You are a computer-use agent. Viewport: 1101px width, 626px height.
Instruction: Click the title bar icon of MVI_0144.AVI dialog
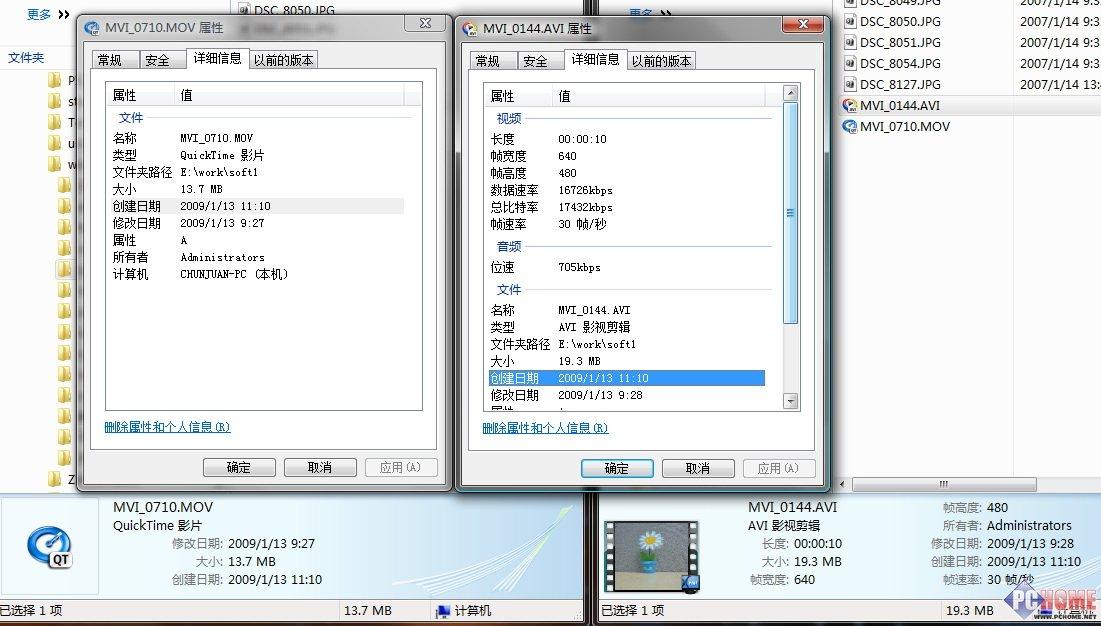tap(470, 29)
